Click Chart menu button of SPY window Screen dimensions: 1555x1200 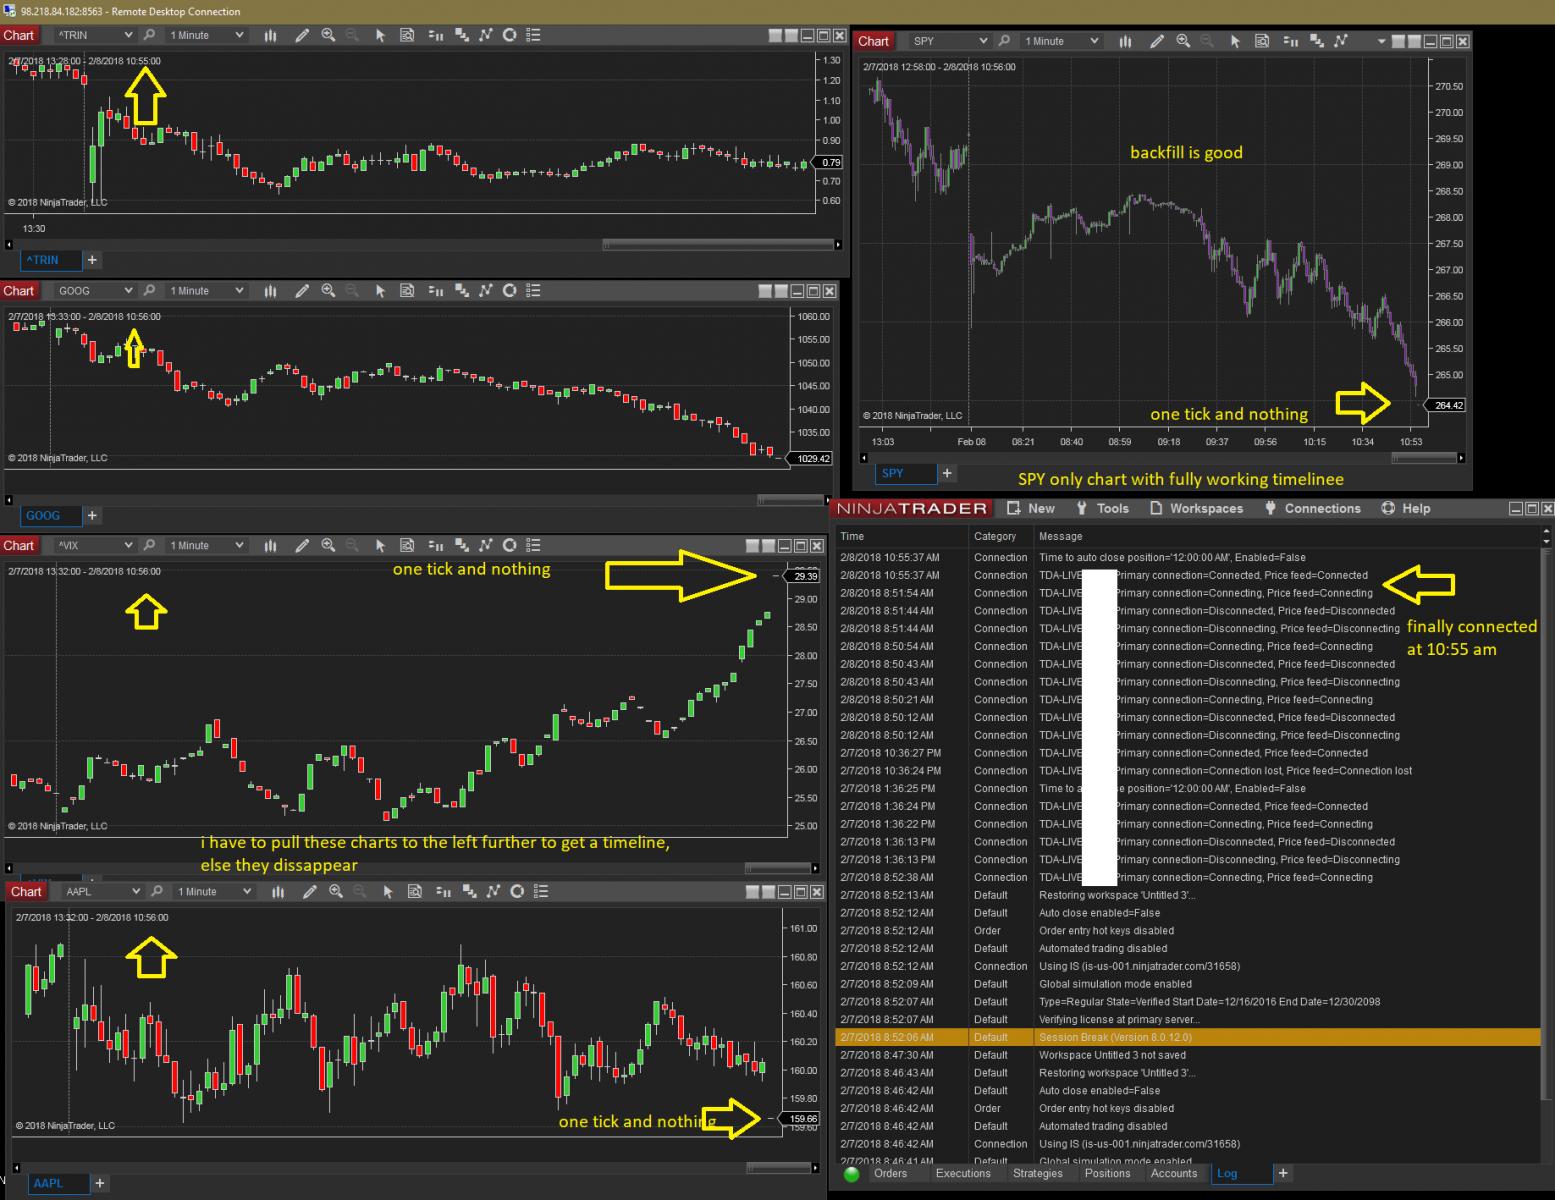click(873, 41)
